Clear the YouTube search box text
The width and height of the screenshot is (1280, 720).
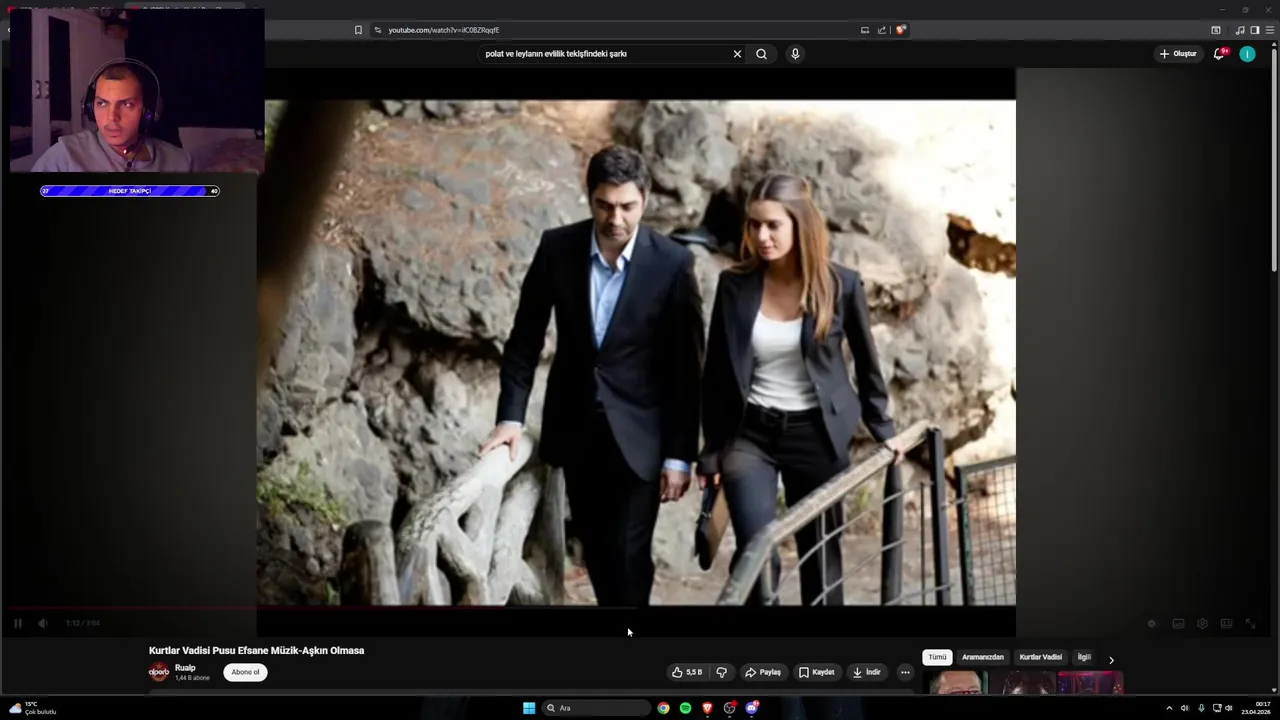(x=737, y=54)
